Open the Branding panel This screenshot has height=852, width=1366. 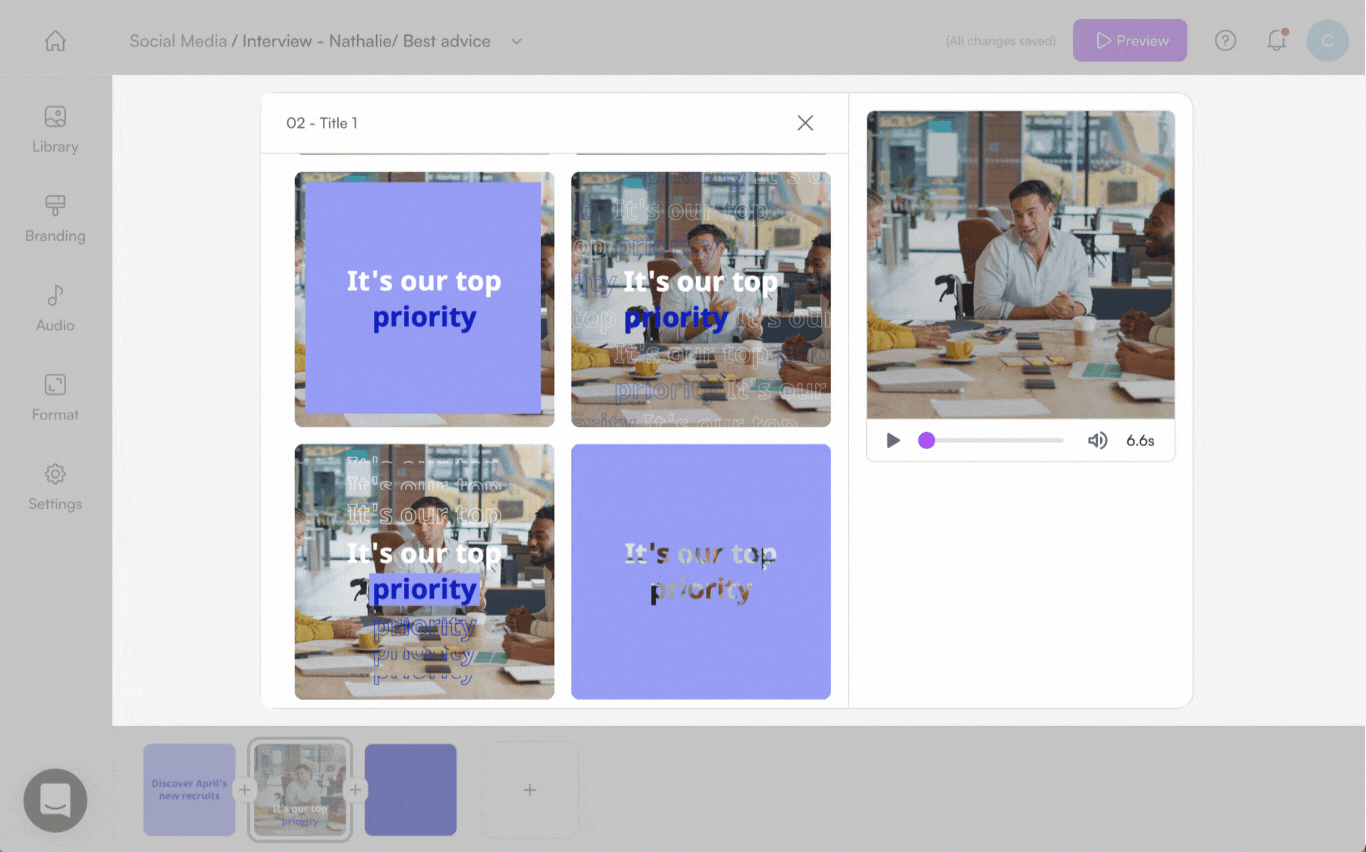coord(55,219)
